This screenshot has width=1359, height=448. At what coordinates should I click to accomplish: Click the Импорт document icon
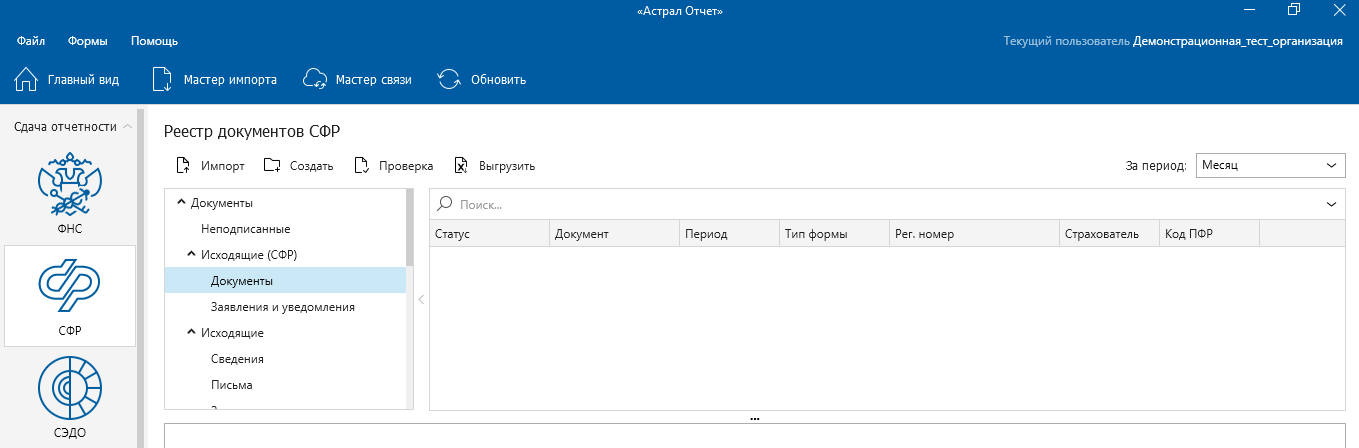[183, 166]
